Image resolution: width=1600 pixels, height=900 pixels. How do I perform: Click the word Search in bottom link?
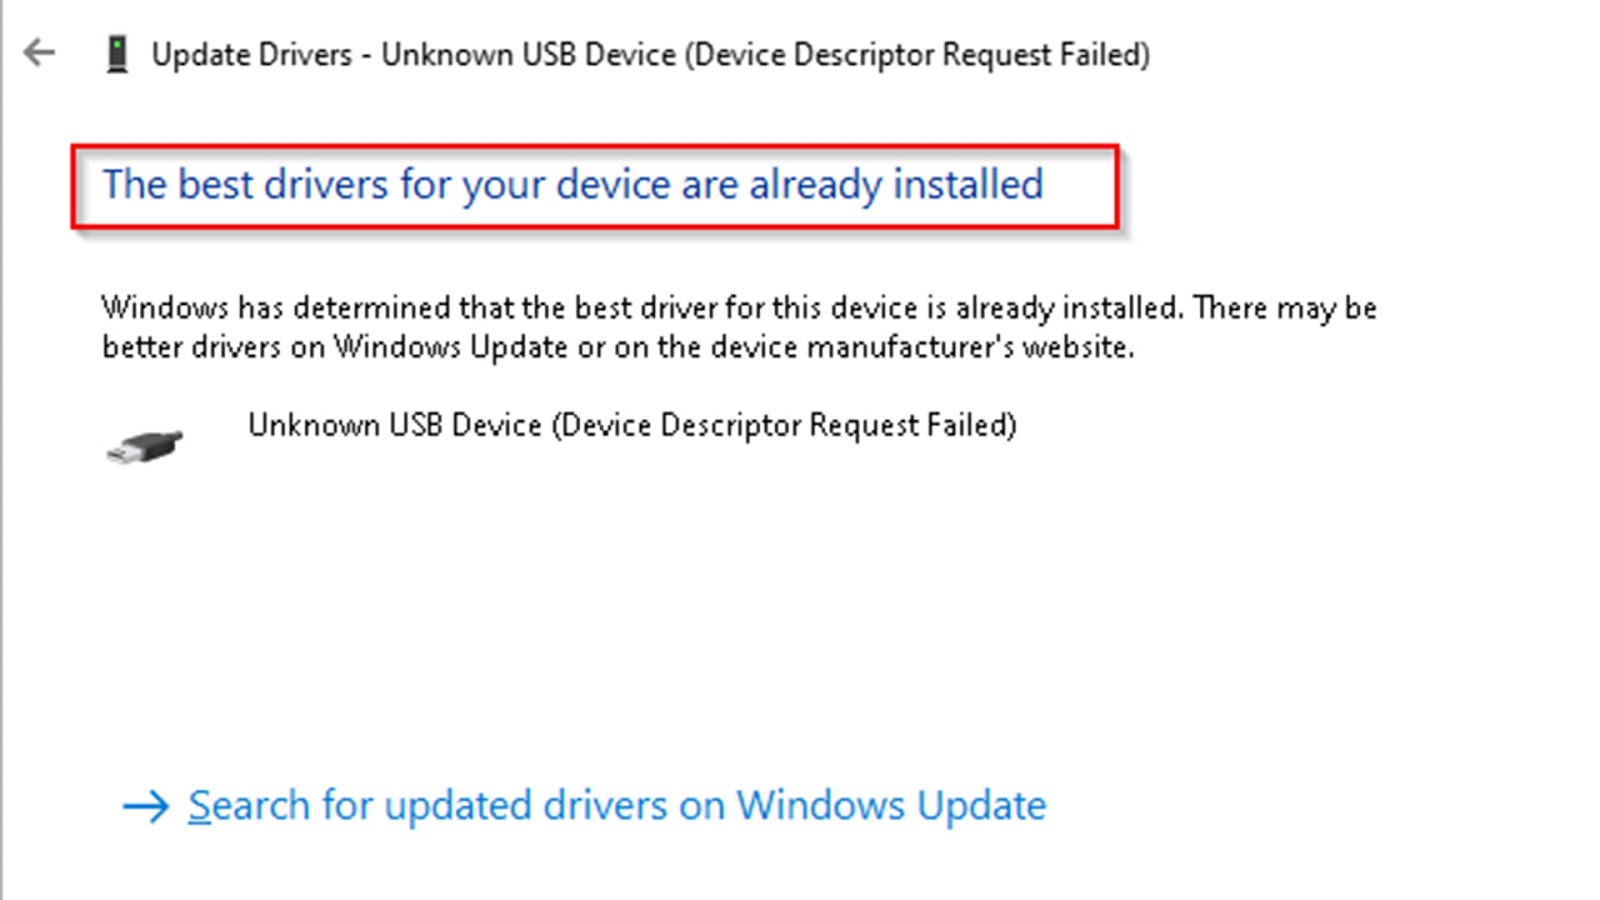[x=249, y=806]
